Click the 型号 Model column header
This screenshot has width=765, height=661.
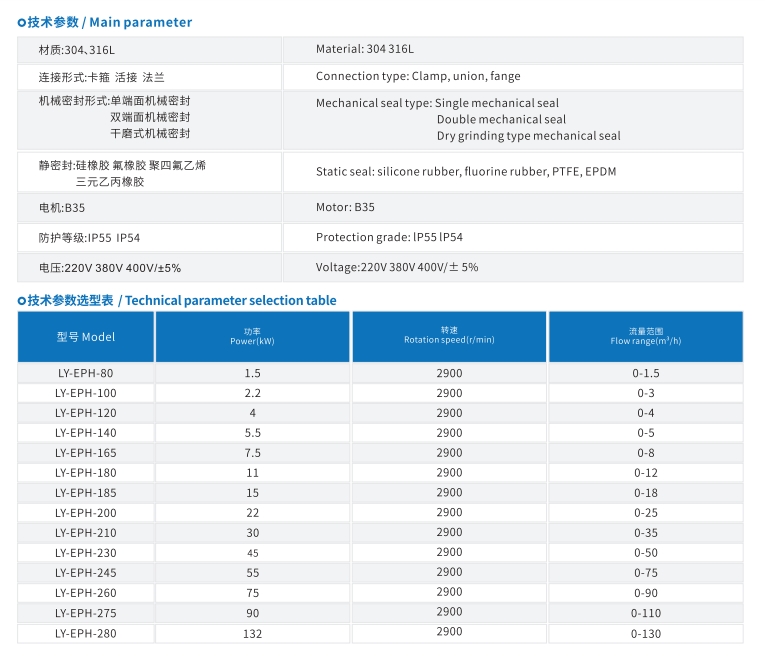point(86,337)
